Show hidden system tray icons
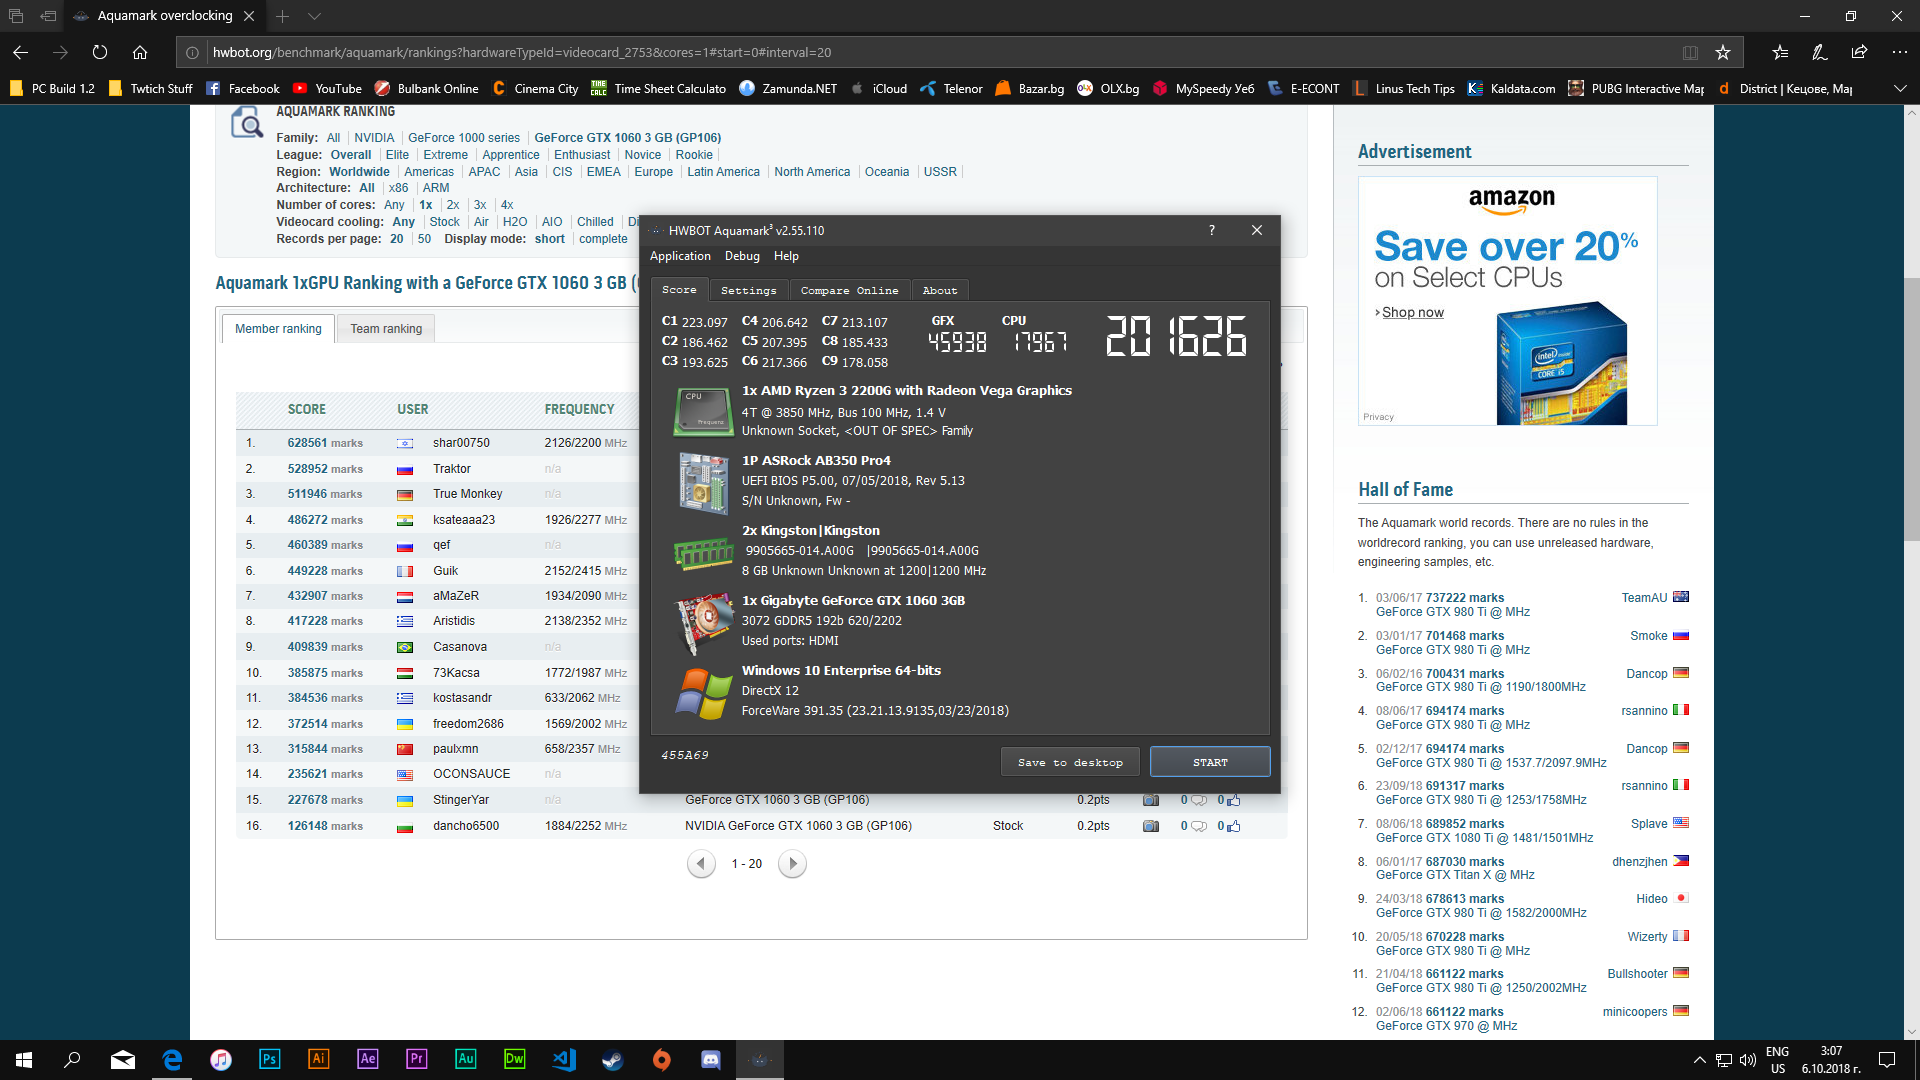The height and width of the screenshot is (1080, 1920). tap(1699, 1060)
